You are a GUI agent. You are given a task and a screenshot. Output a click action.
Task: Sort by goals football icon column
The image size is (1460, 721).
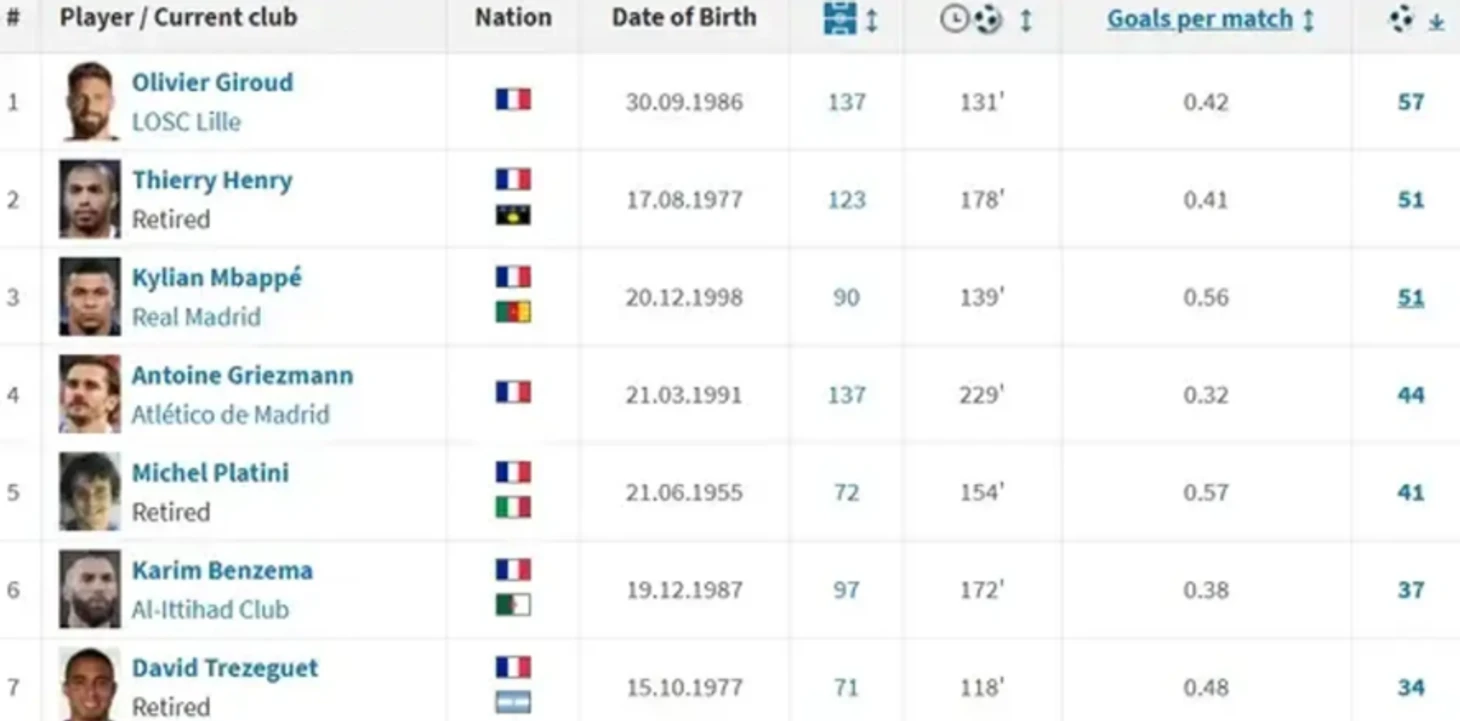[x=1402, y=18]
